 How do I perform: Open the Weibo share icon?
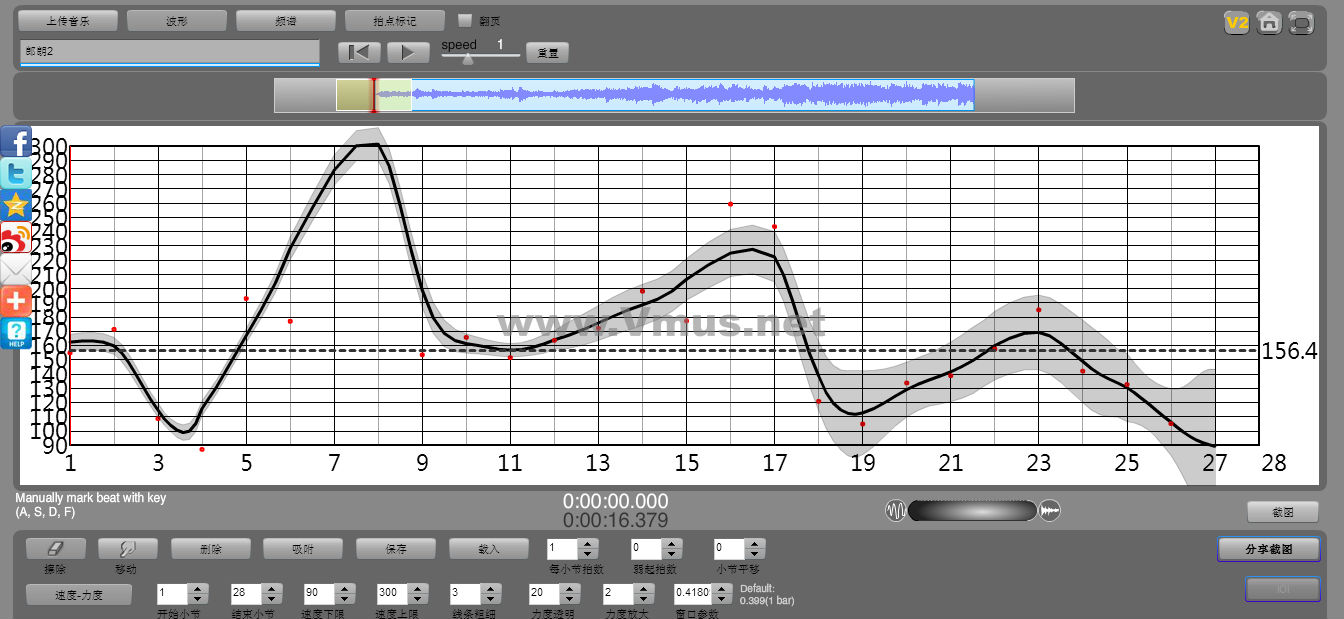(16, 238)
